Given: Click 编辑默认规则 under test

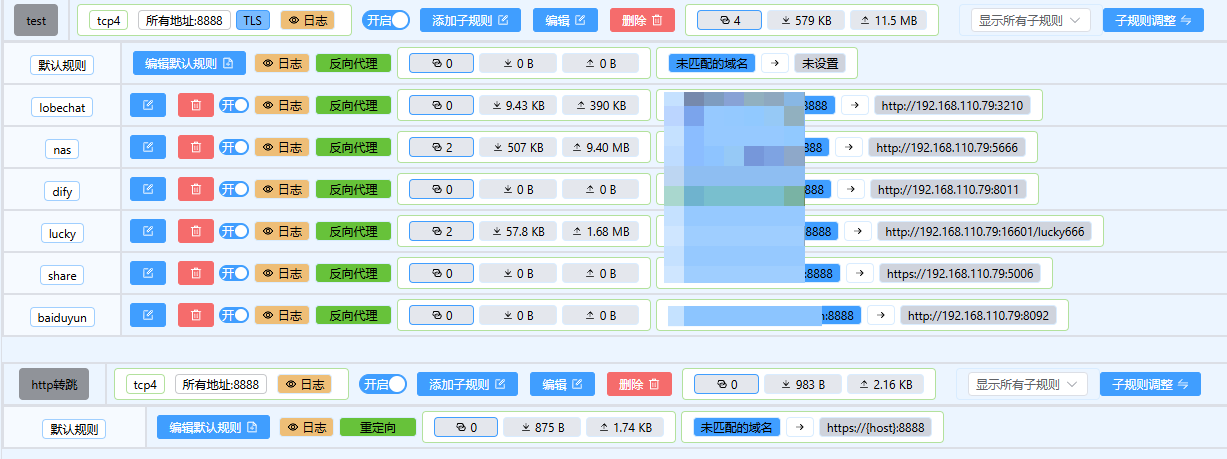Looking at the screenshot, I should click(188, 63).
